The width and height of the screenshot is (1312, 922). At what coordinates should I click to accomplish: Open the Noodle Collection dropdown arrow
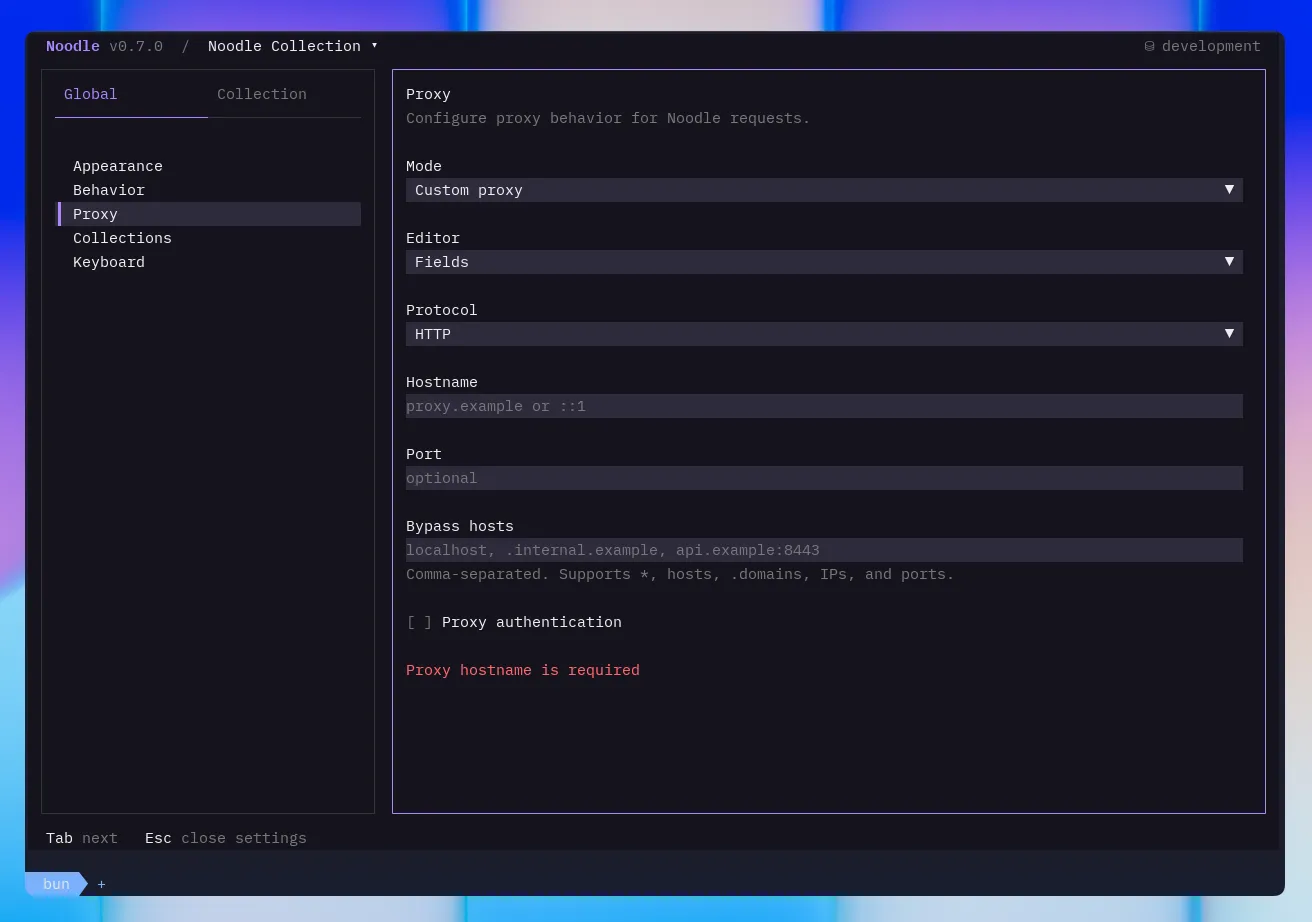374,46
